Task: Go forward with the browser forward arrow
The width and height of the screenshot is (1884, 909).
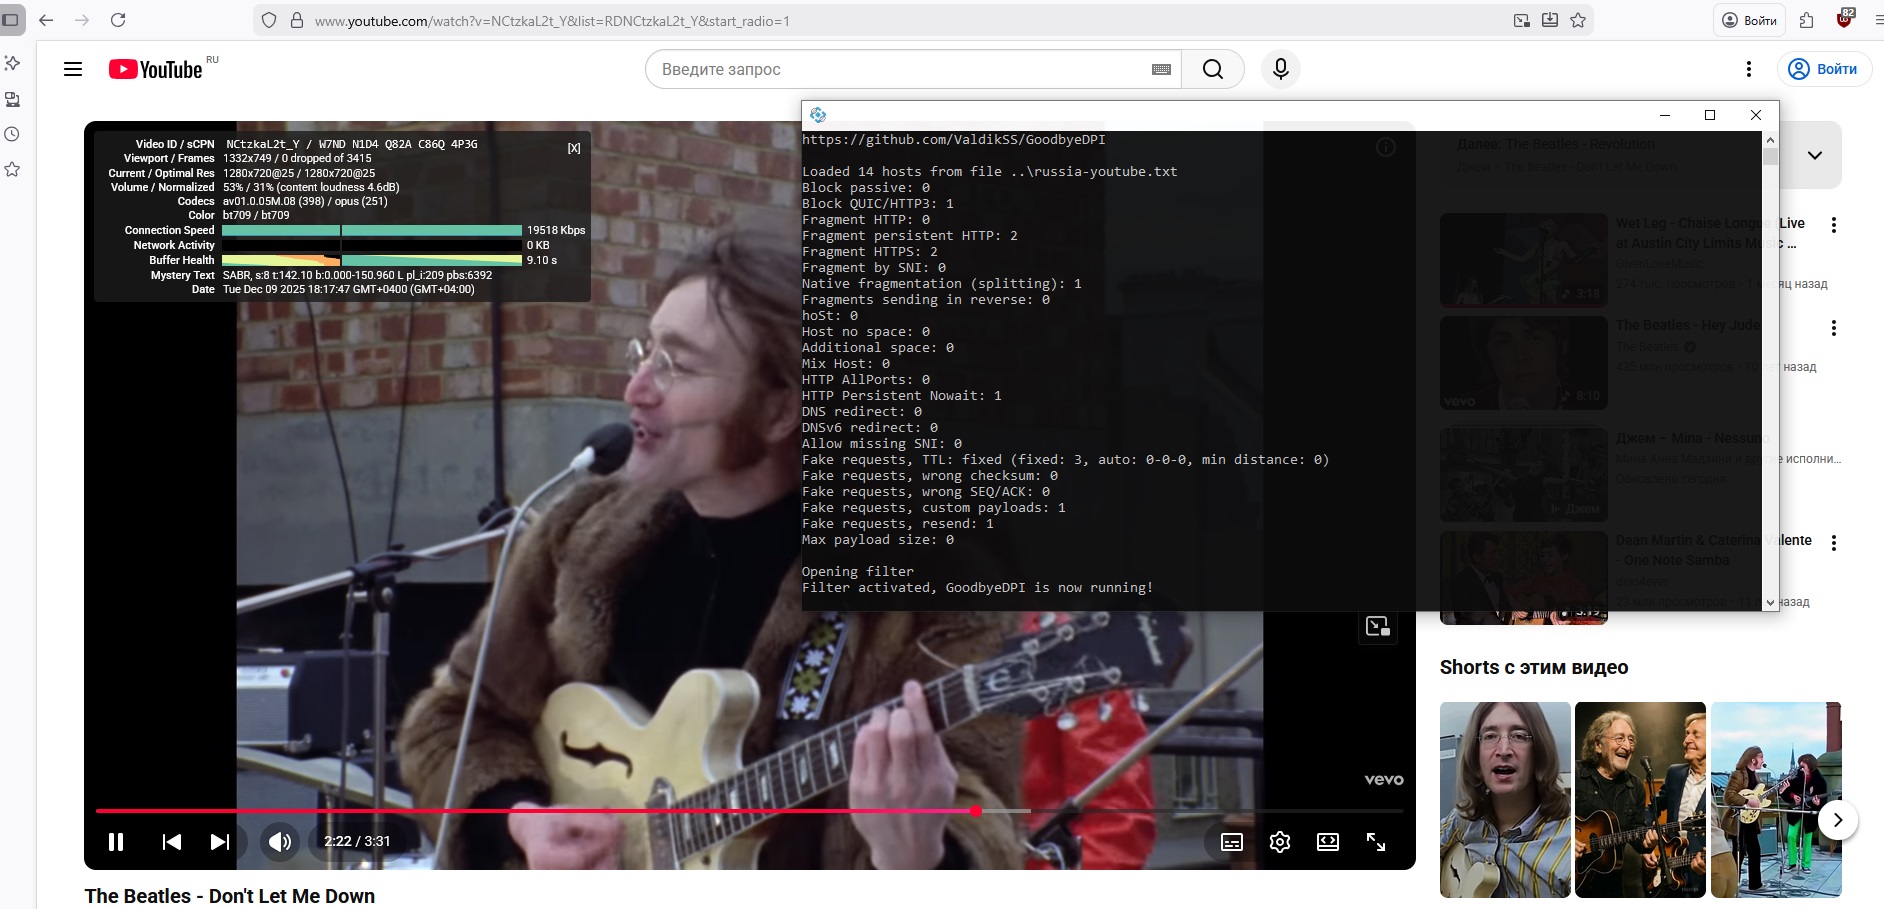Action: click(x=82, y=20)
